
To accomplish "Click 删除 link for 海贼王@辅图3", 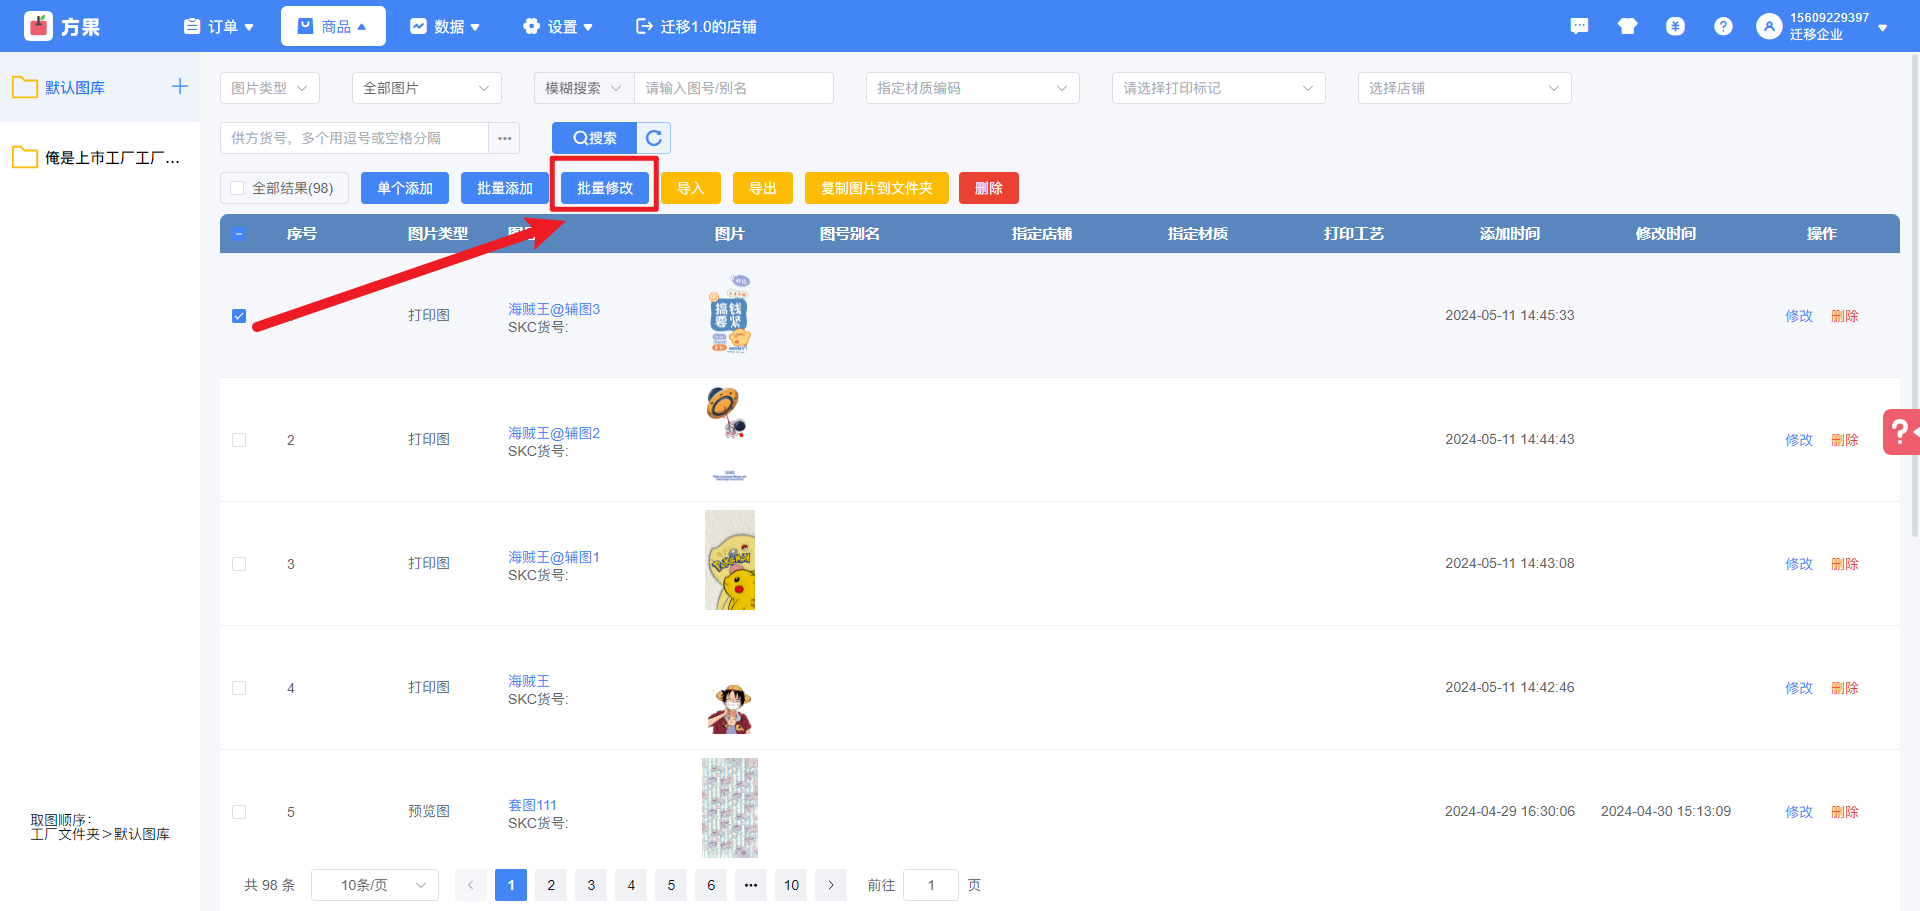I will pos(1845,316).
